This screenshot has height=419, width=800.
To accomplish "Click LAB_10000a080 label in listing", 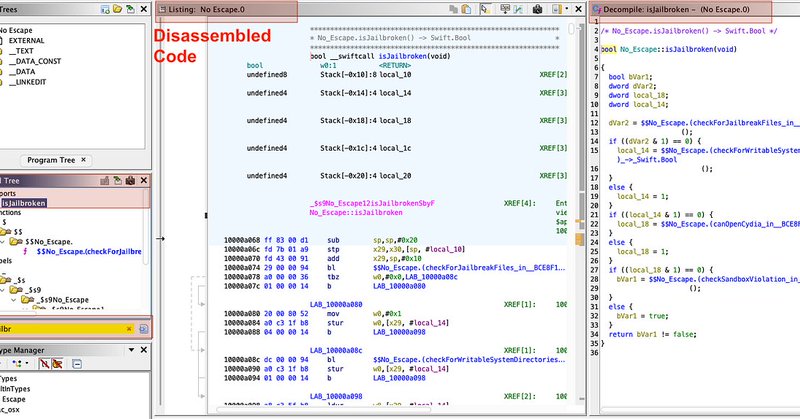I will (336, 304).
